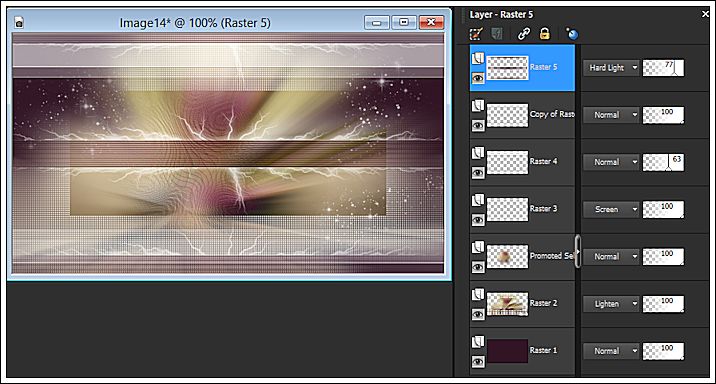Click the layer link chain icon
Viewport: 716px width, 384px height.
(524, 34)
